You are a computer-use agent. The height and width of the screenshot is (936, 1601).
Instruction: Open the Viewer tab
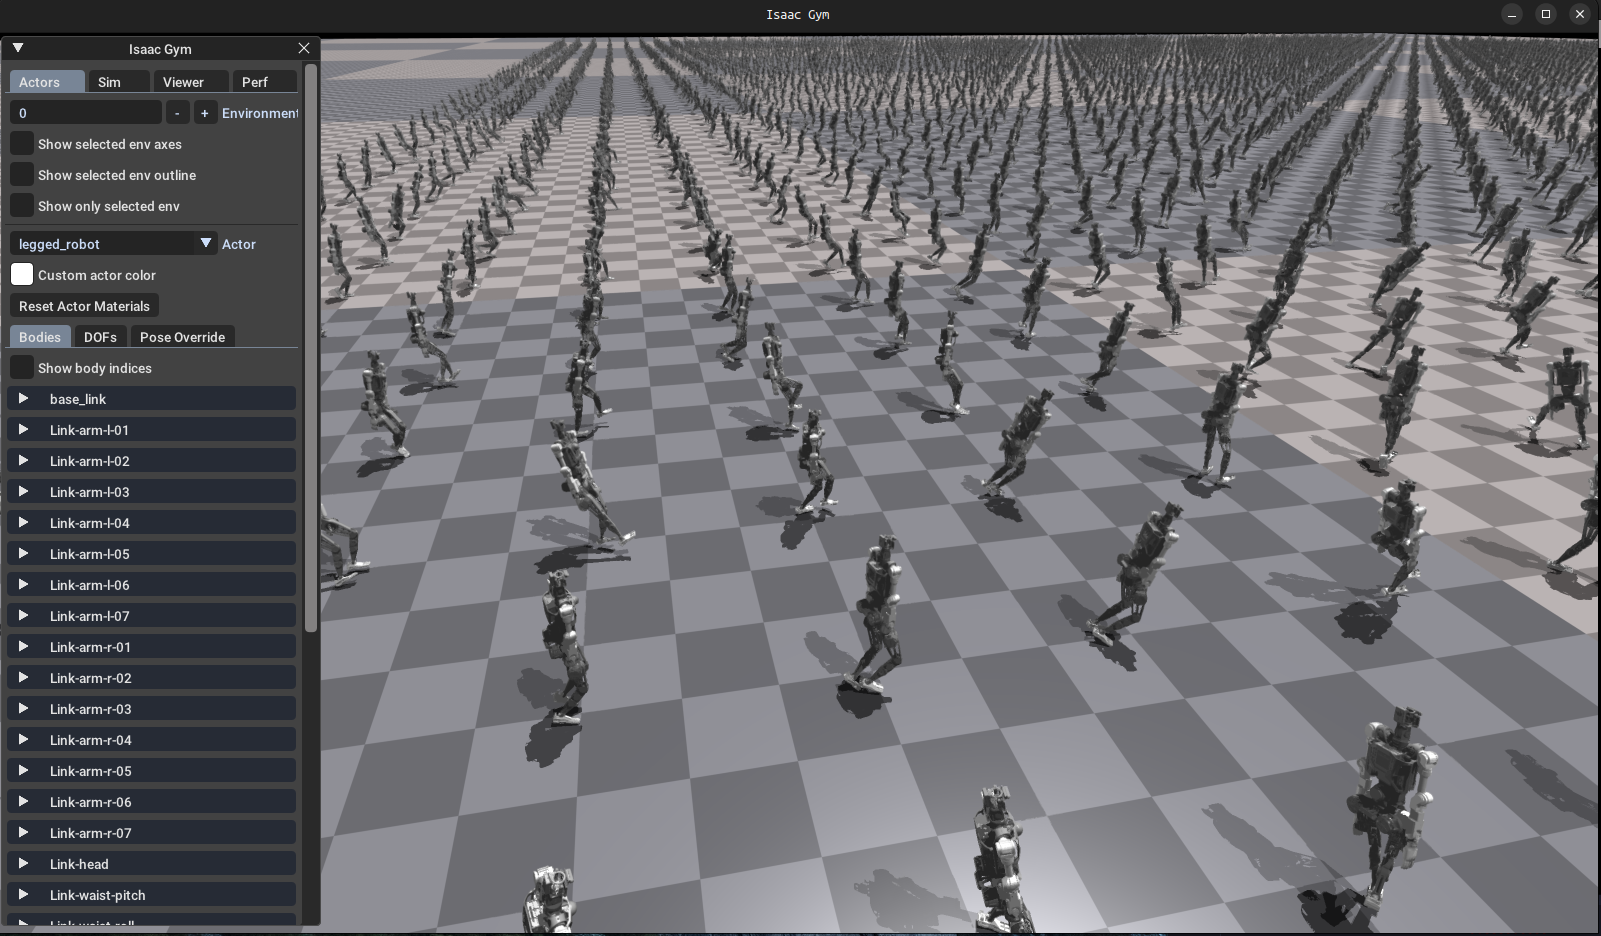point(191,82)
